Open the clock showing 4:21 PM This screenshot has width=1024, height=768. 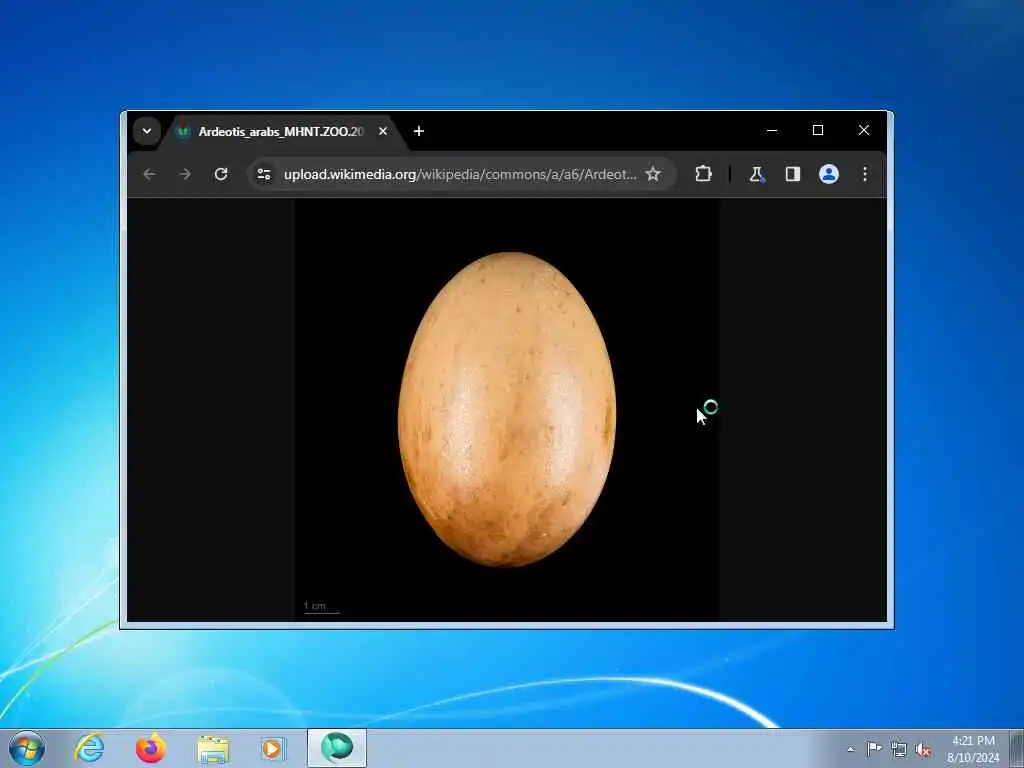[973, 749]
